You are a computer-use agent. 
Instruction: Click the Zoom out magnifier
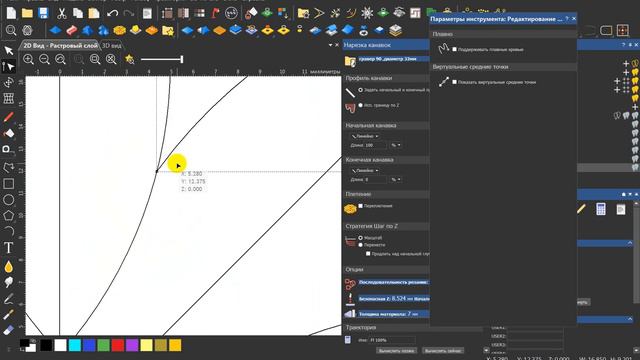pos(44,60)
